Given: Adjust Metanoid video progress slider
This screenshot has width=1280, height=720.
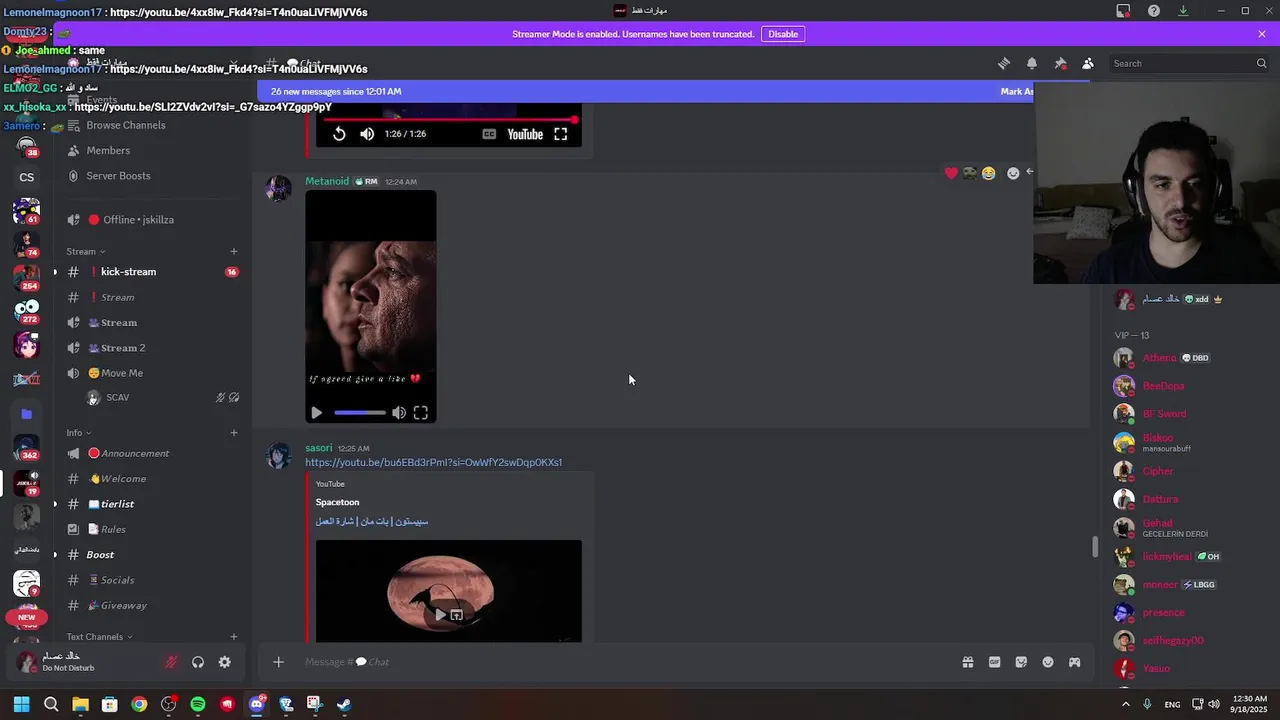Looking at the screenshot, I should [x=360, y=413].
